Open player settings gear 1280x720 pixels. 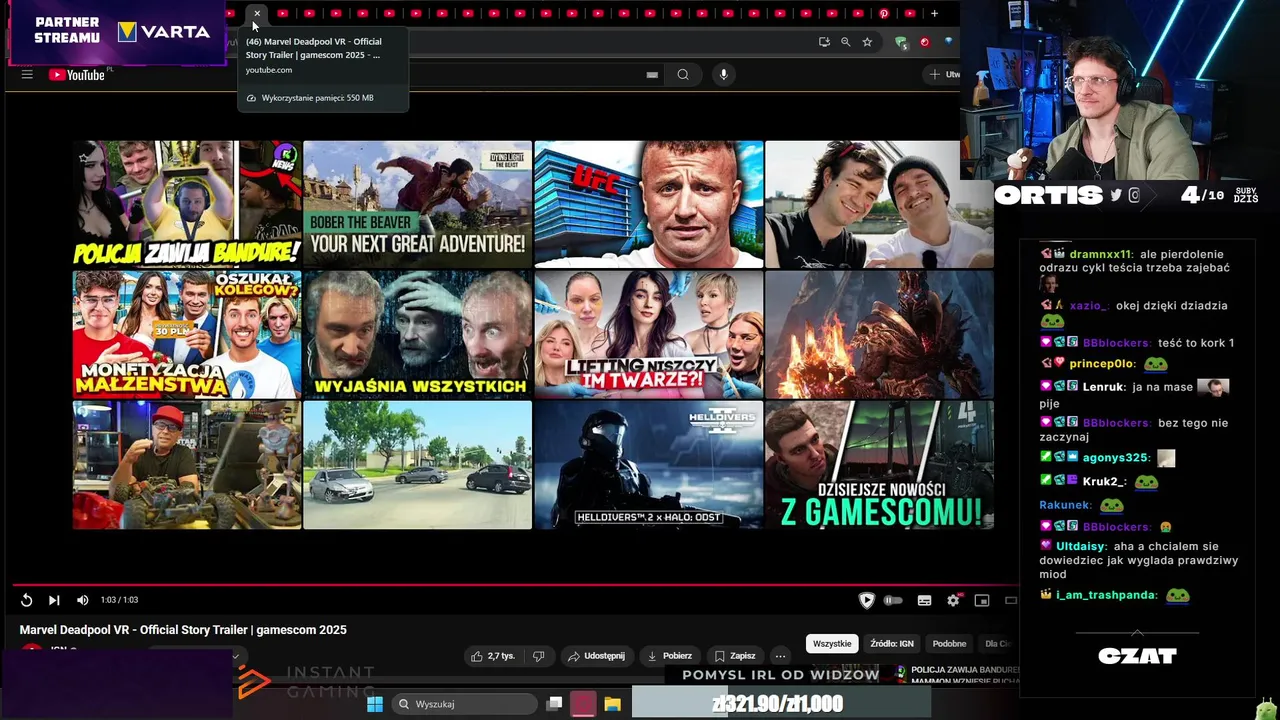[953, 600]
